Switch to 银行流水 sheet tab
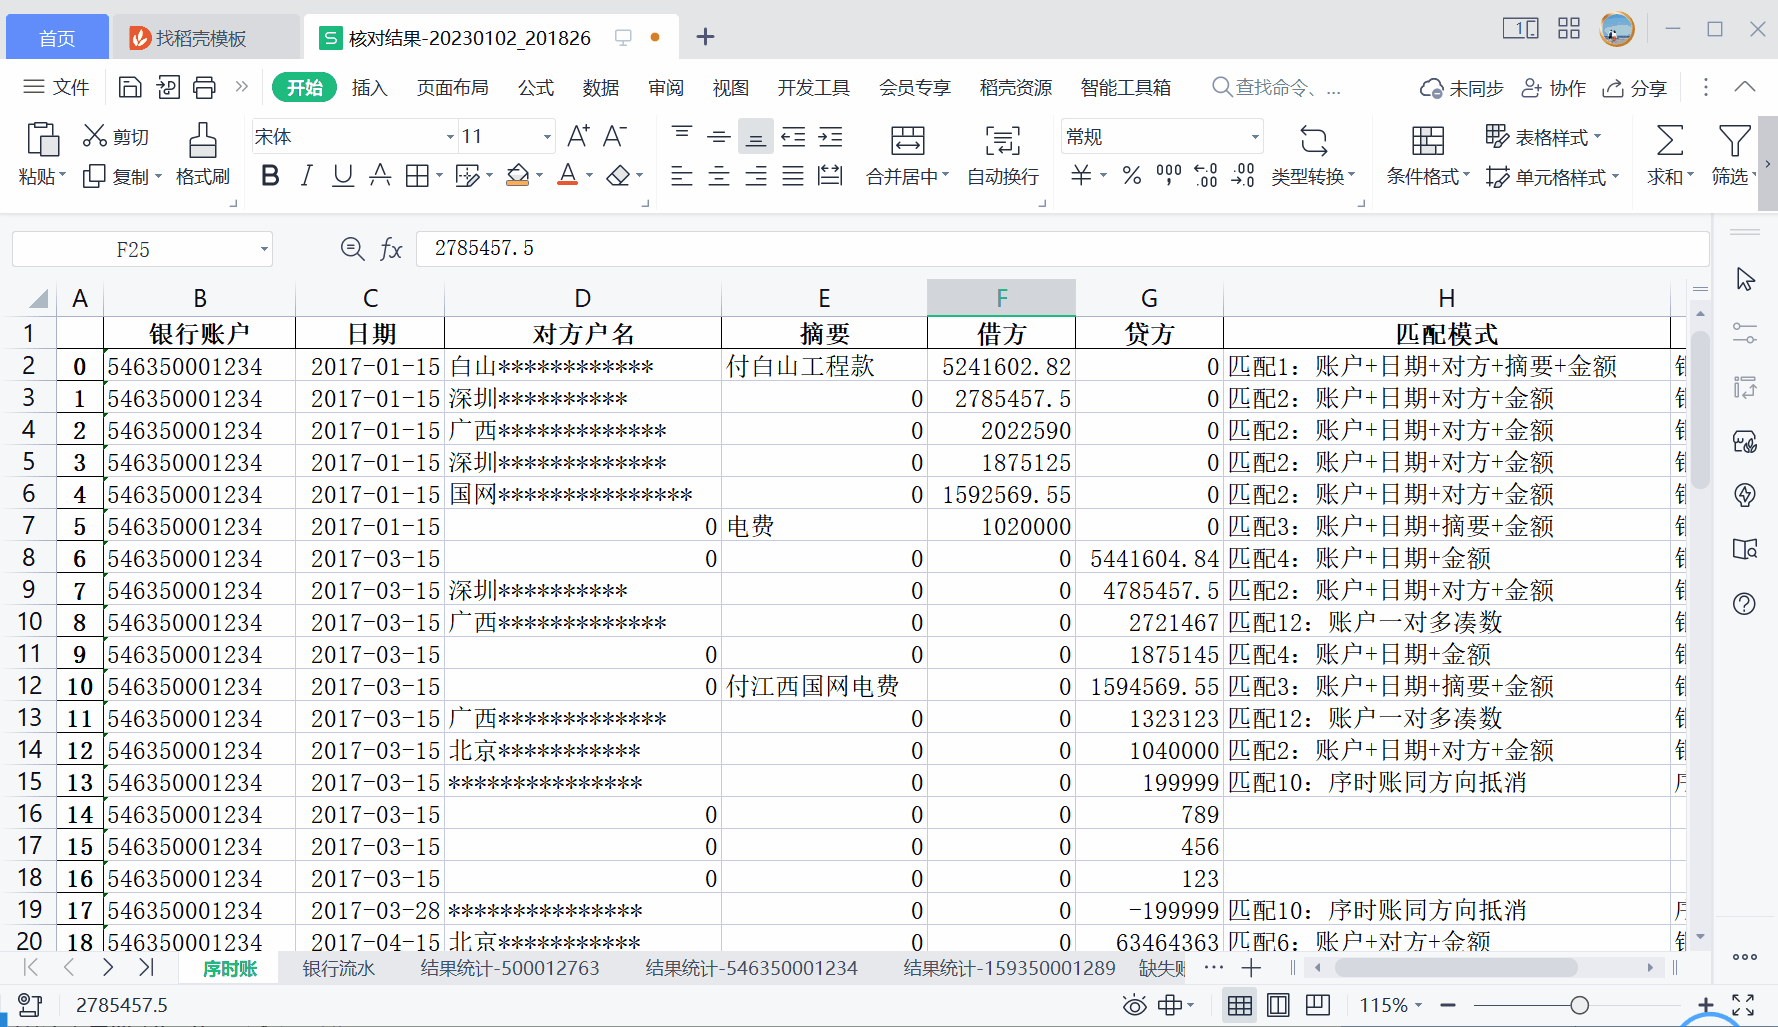This screenshot has height=1027, width=1778. coord(339,968)
